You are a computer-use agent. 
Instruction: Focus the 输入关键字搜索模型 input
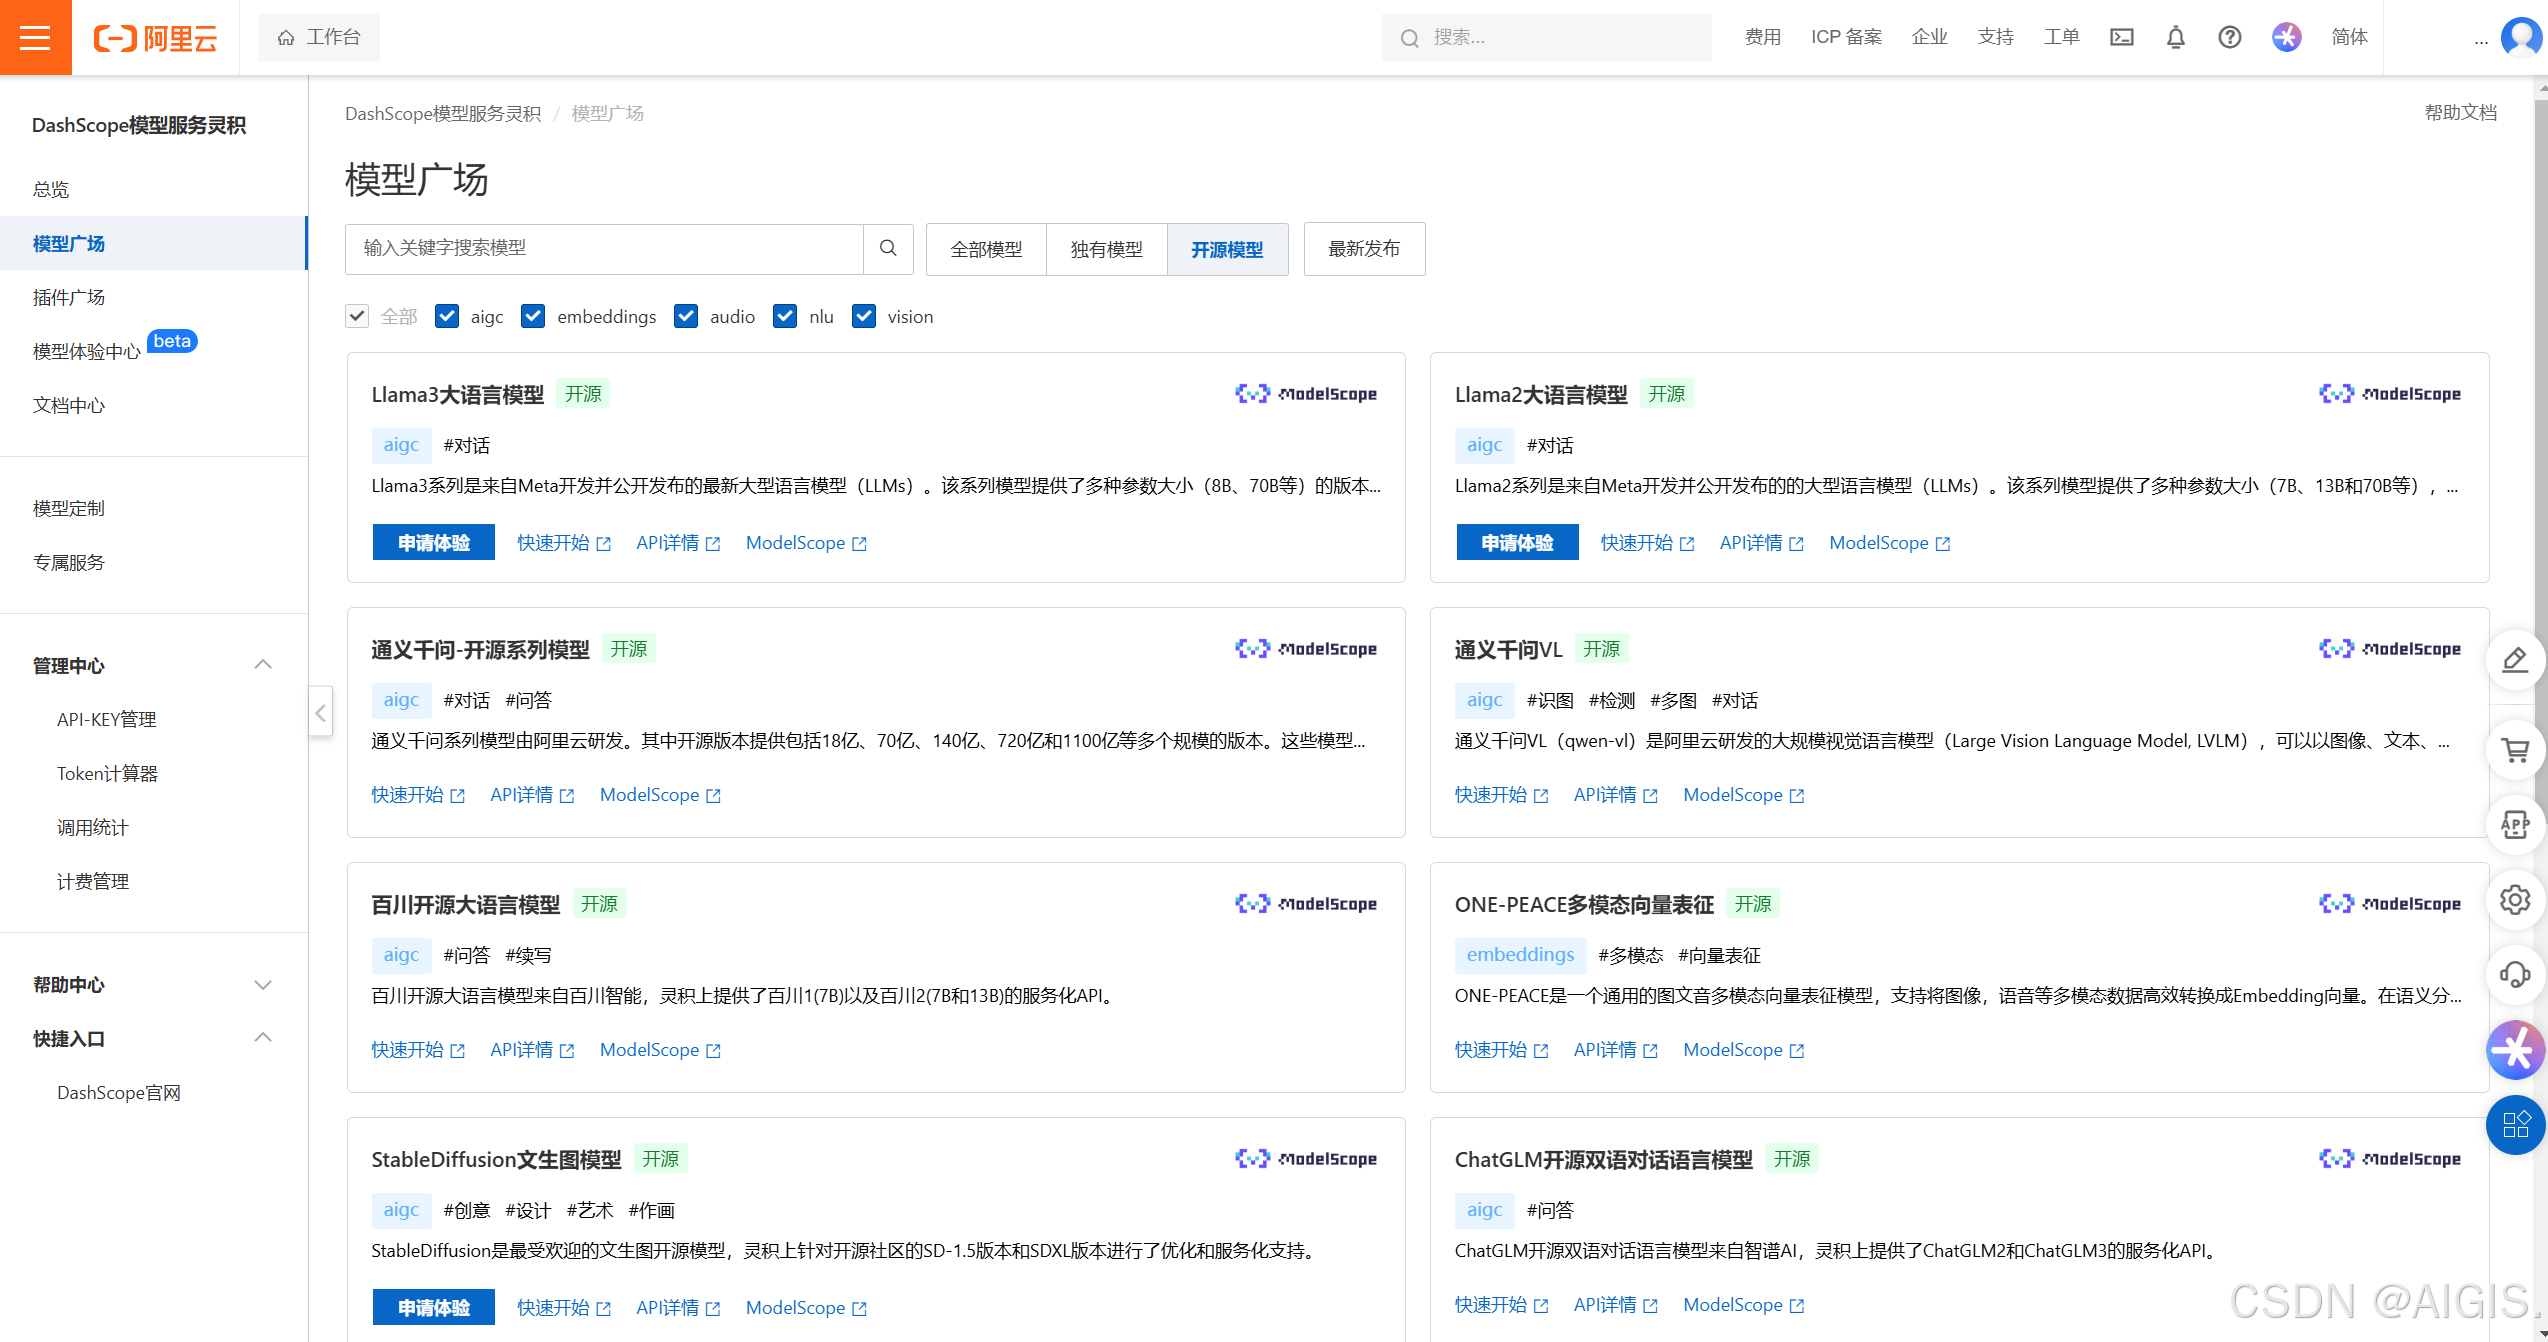[x=604, y=248]
